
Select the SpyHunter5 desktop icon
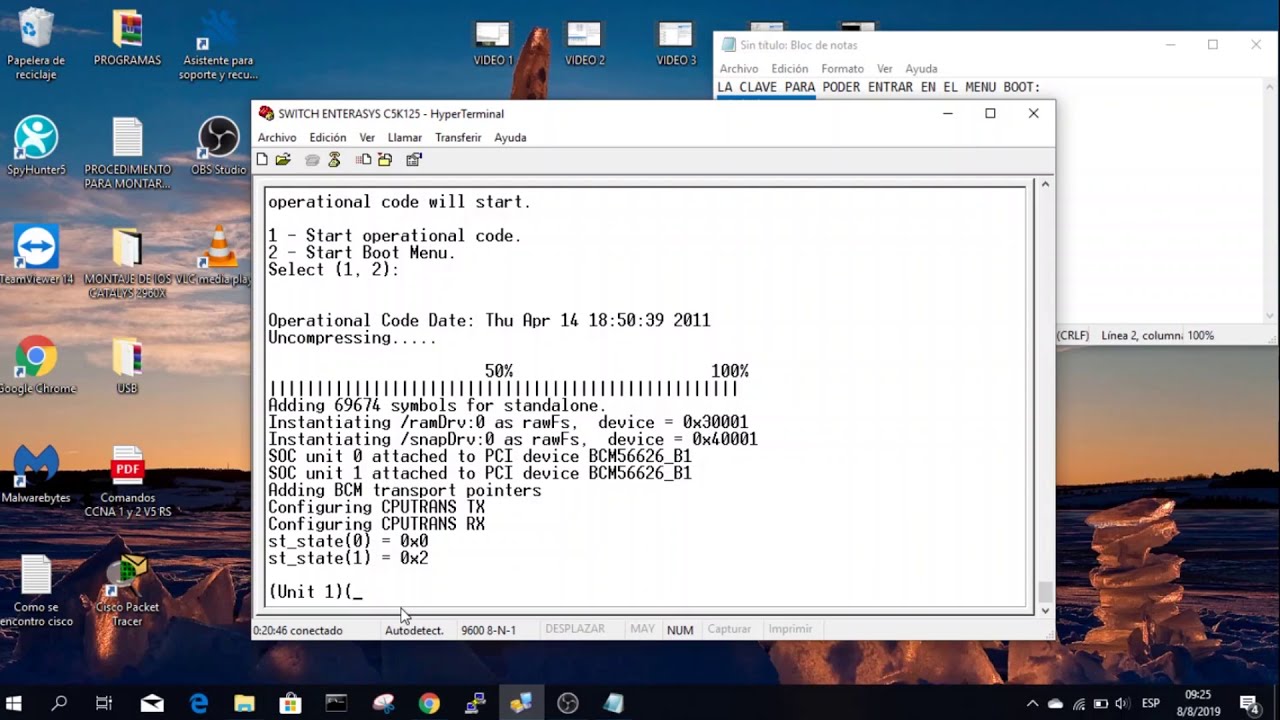(x=36, y=147)
